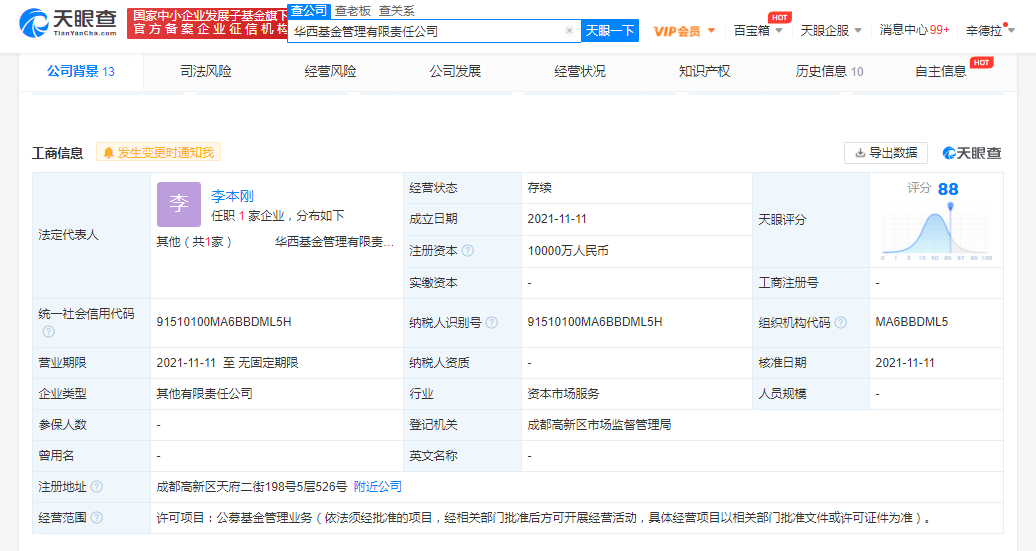The image size is (1036, 551).
Task: Click registered capital 10000万人民币
Action: coord(568,250)
